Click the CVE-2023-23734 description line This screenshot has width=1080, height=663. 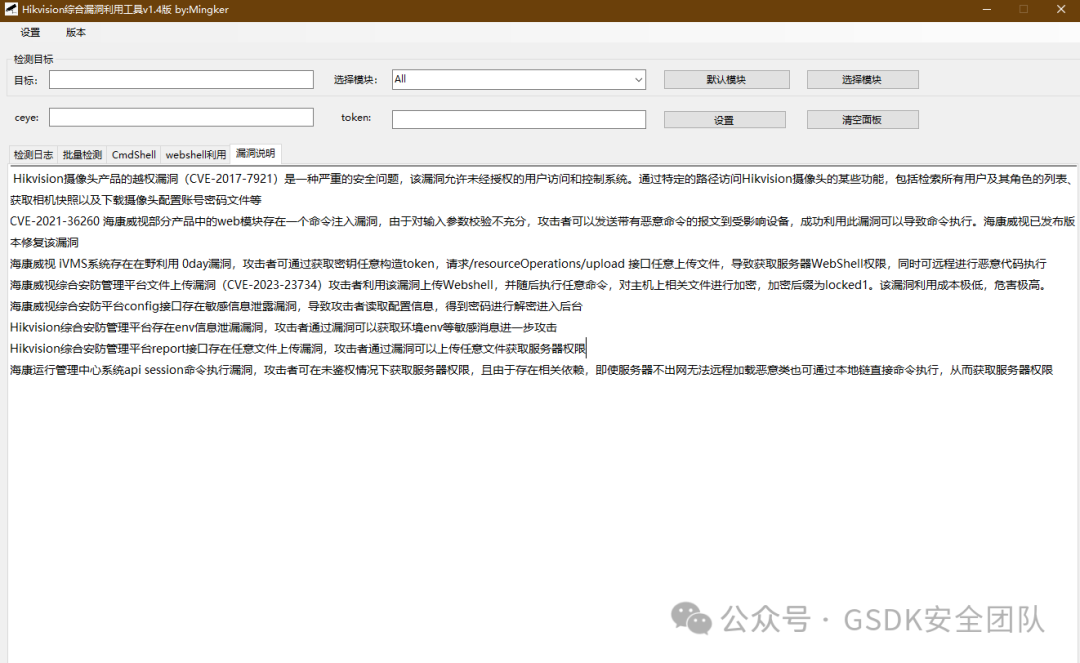(528, 285)
